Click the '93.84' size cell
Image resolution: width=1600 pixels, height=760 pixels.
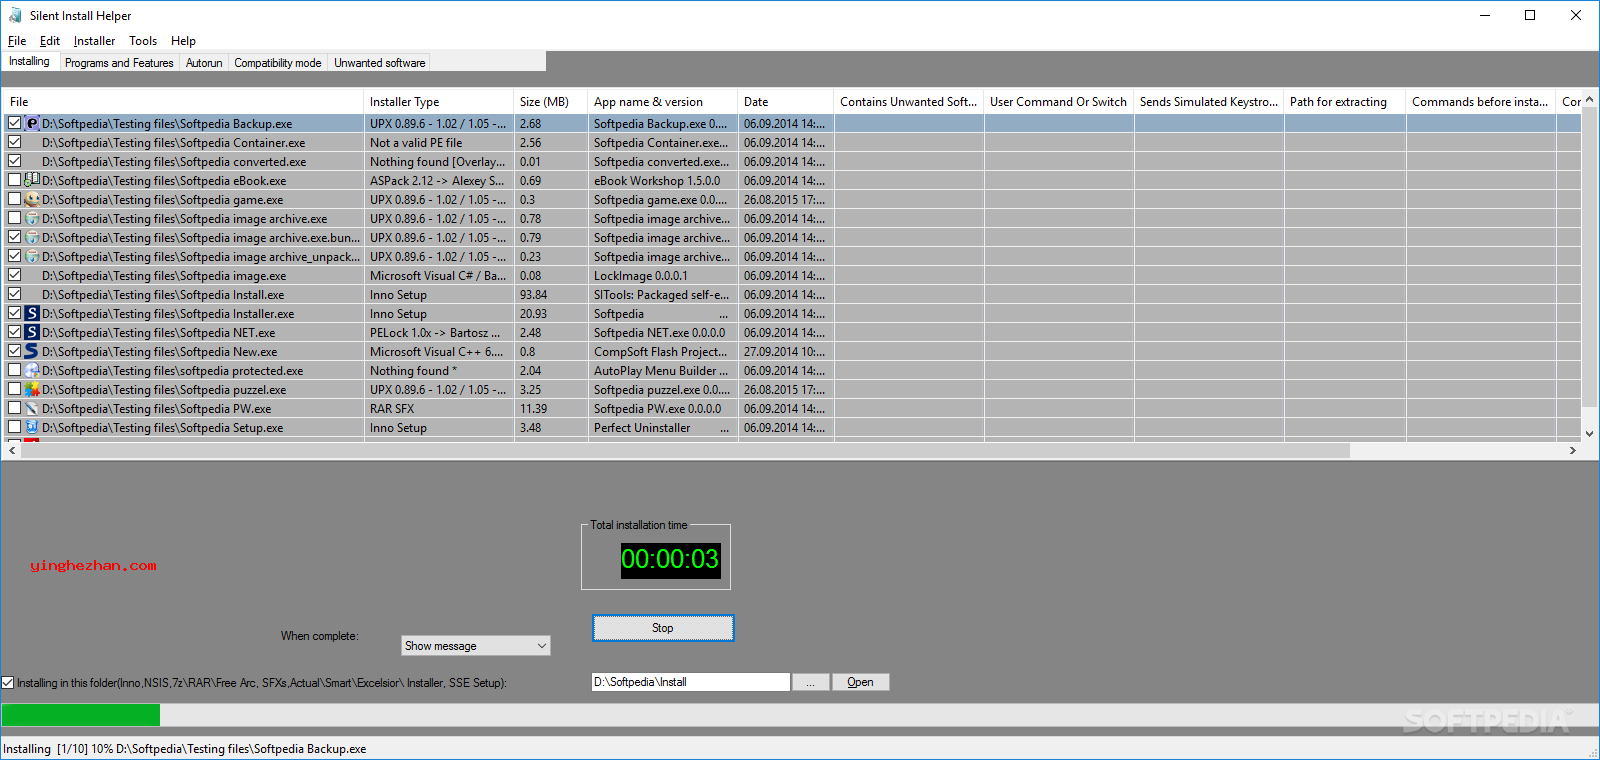click(551, 295)
